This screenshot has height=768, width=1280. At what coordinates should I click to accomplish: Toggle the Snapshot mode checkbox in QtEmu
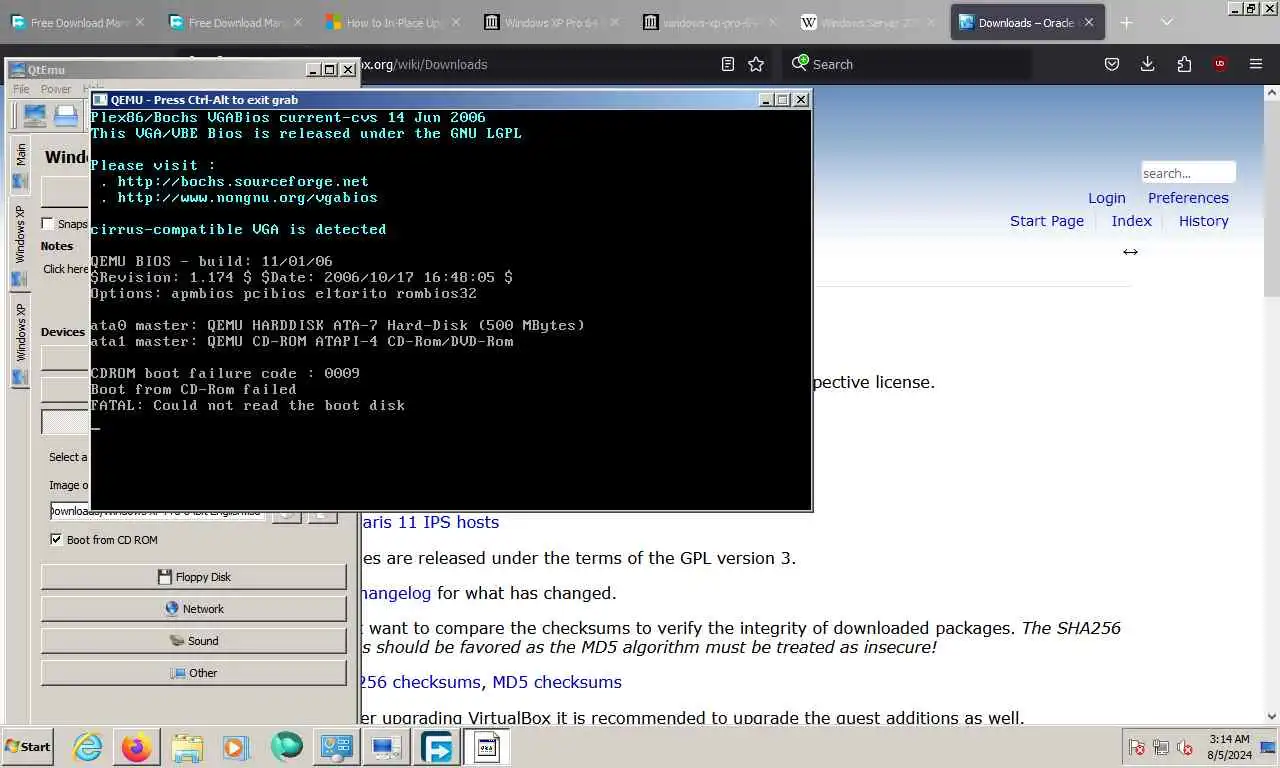[47, 224]
